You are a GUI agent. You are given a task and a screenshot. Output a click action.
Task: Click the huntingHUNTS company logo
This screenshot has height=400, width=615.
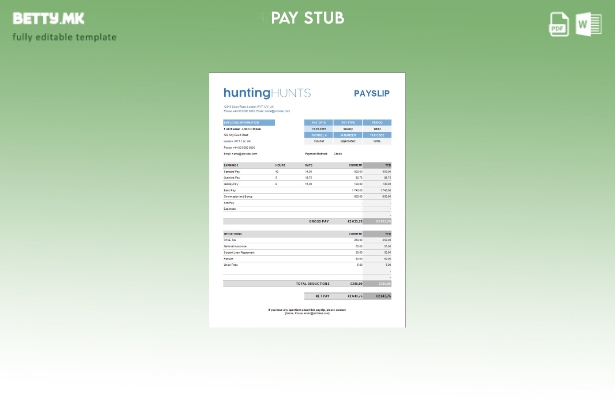tap(267, 93)
